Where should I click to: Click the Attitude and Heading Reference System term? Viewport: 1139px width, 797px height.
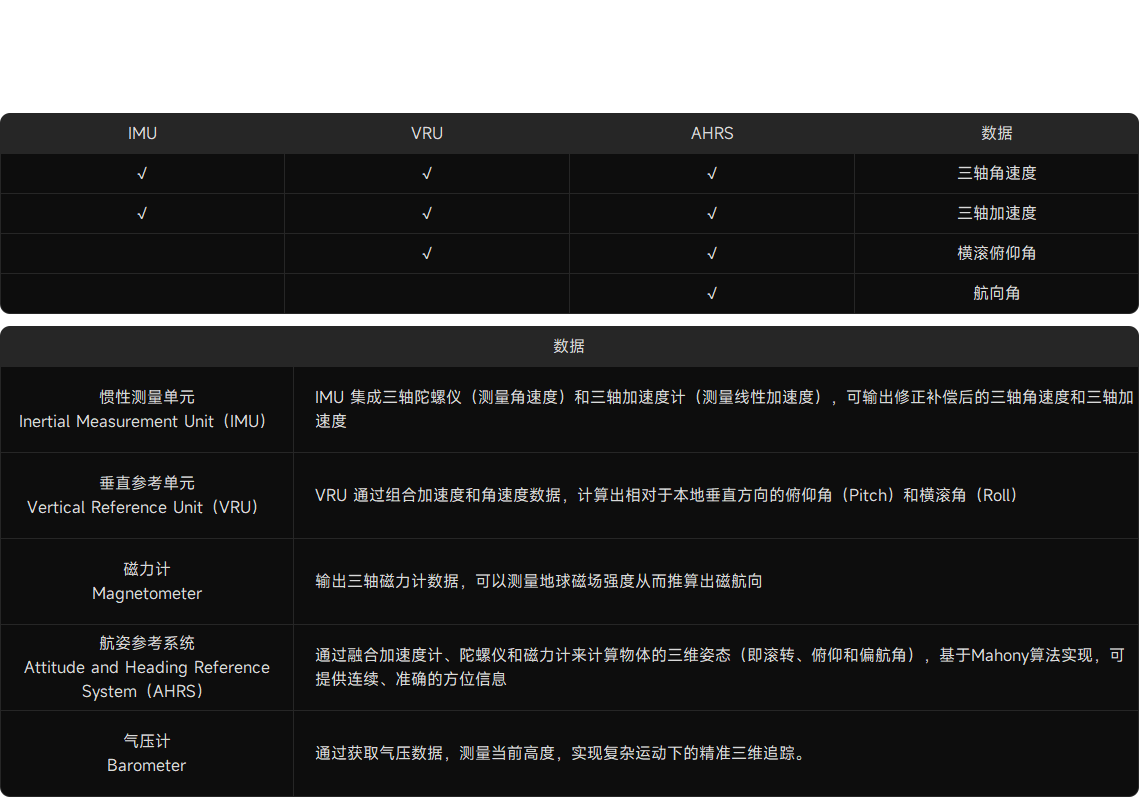click(146, 667)
